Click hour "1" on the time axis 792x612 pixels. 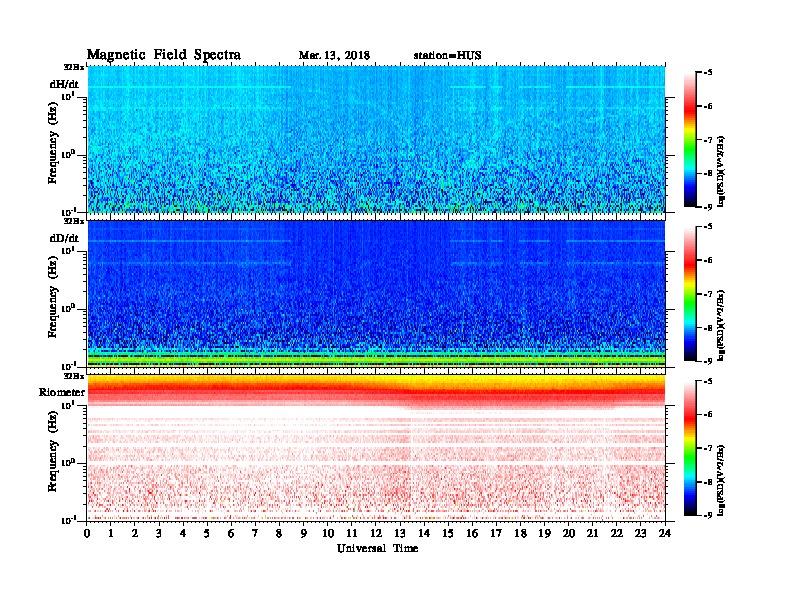(x=111, y=533)
